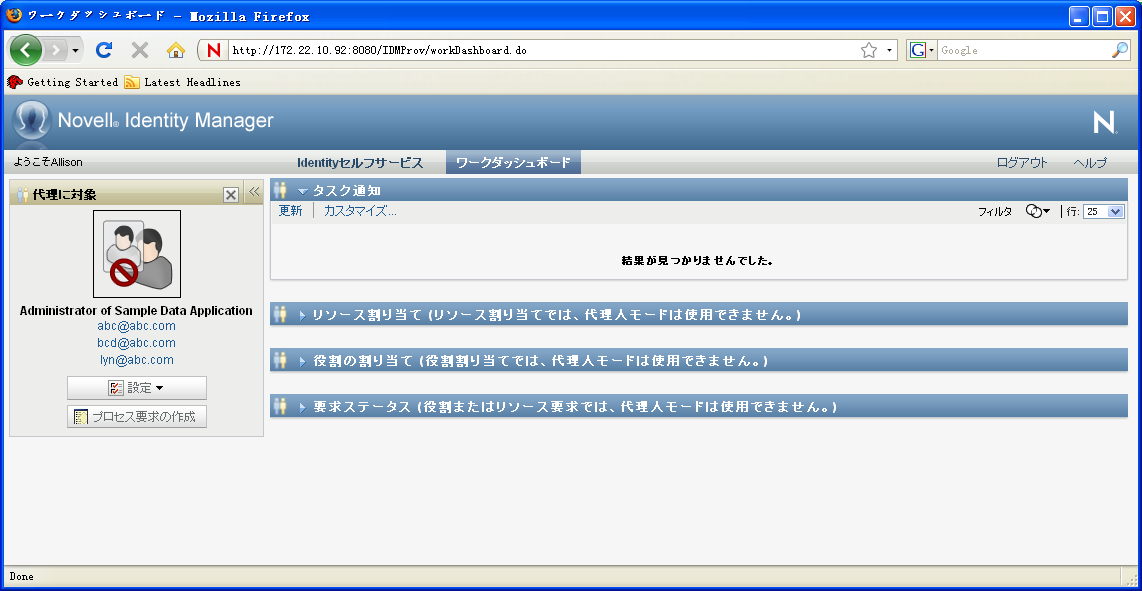Click the Novell N logo at header right
The image size is (1142, 591).
[x=1105, y=122]
